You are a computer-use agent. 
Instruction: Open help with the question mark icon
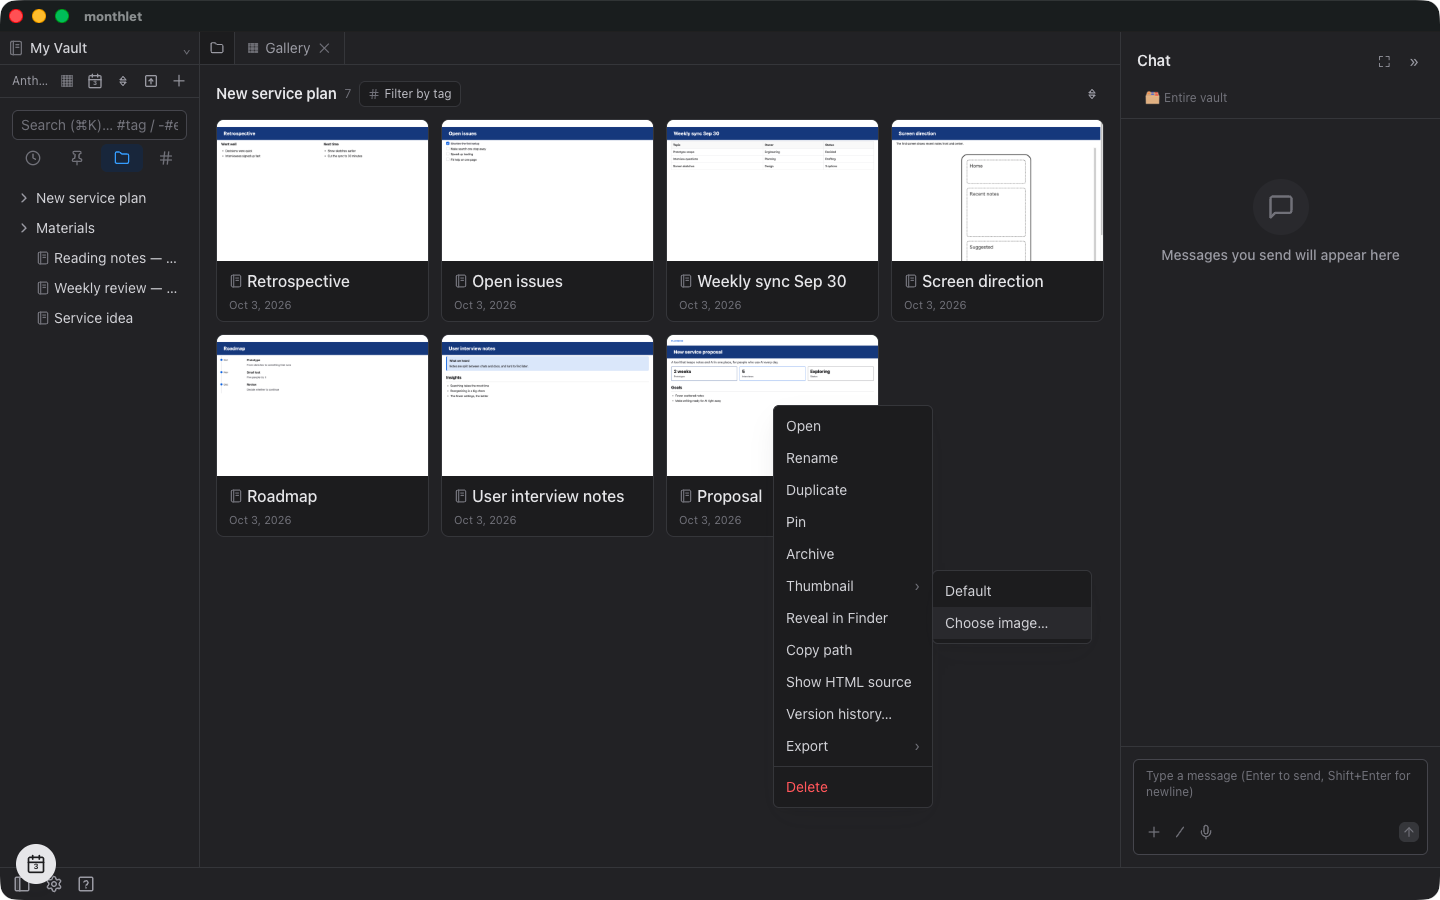tap(86, 884)
